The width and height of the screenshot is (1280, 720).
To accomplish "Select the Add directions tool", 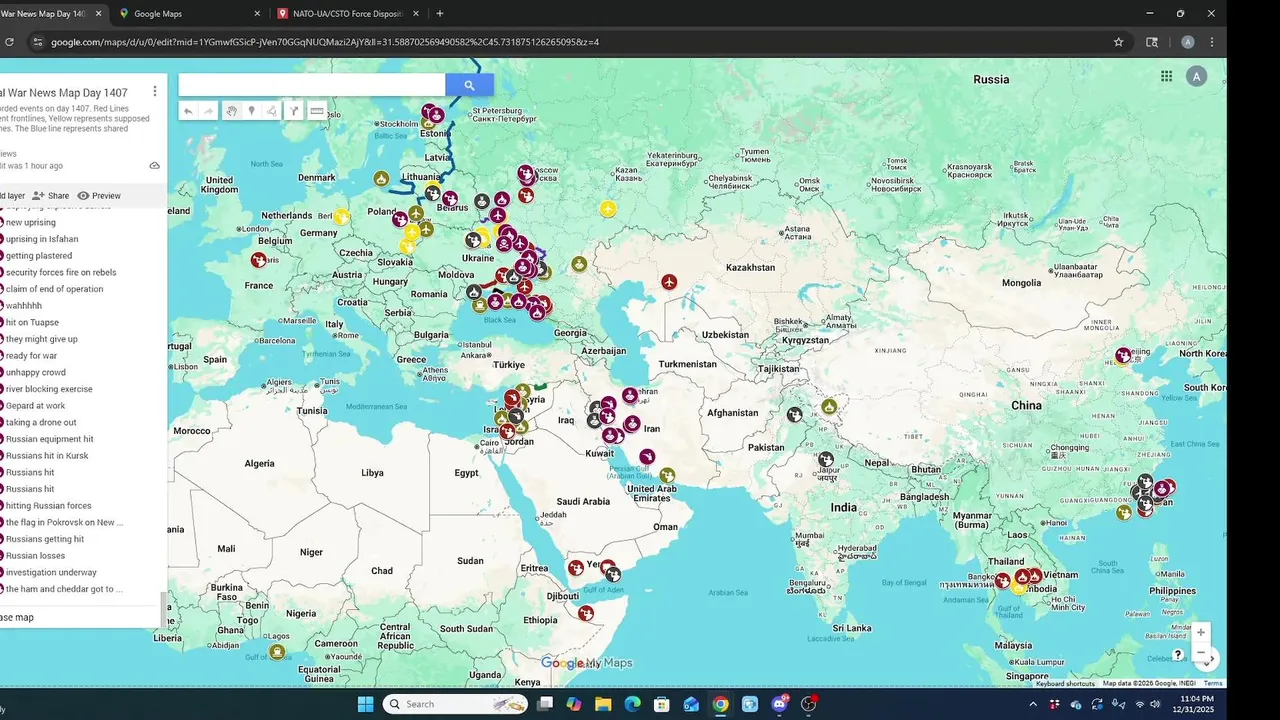I will (294, 111).
